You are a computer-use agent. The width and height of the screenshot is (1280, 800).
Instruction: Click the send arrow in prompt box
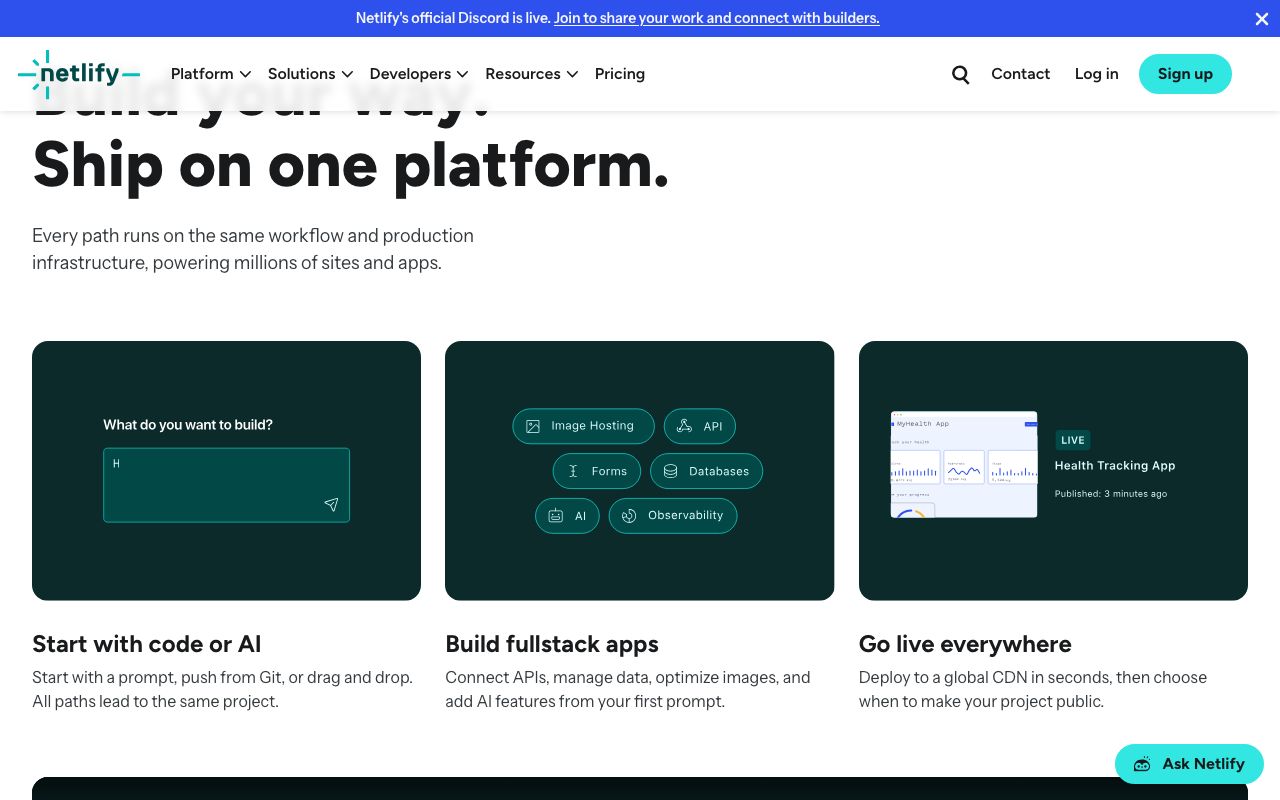pos(331,505)
